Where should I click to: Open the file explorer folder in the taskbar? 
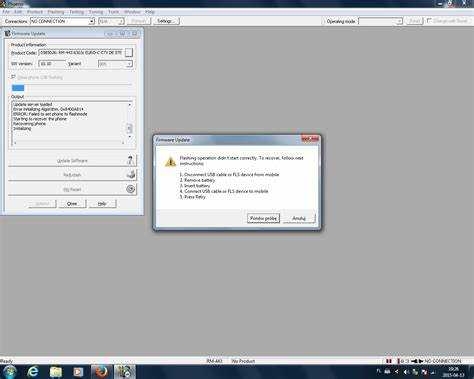tap(56, 372)
